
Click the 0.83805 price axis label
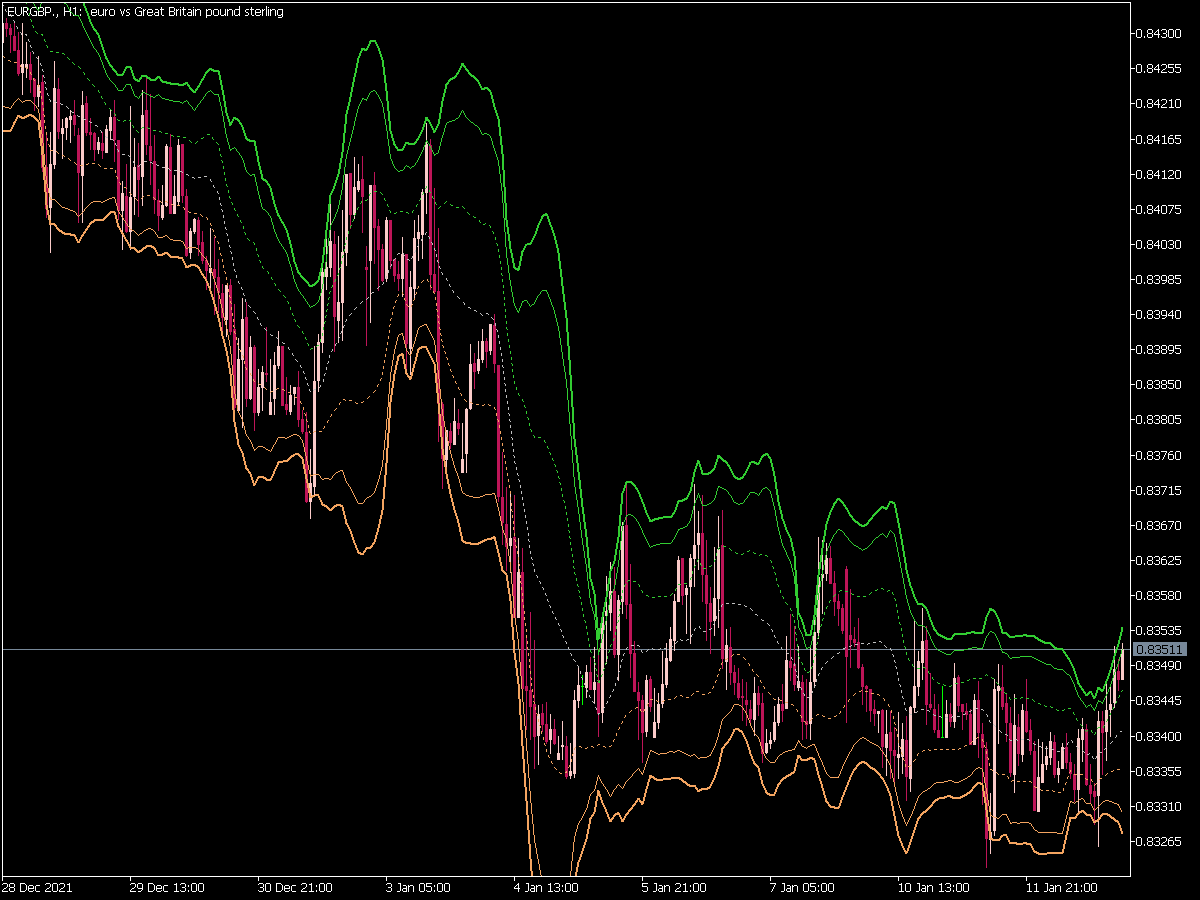coord(1160,420)
